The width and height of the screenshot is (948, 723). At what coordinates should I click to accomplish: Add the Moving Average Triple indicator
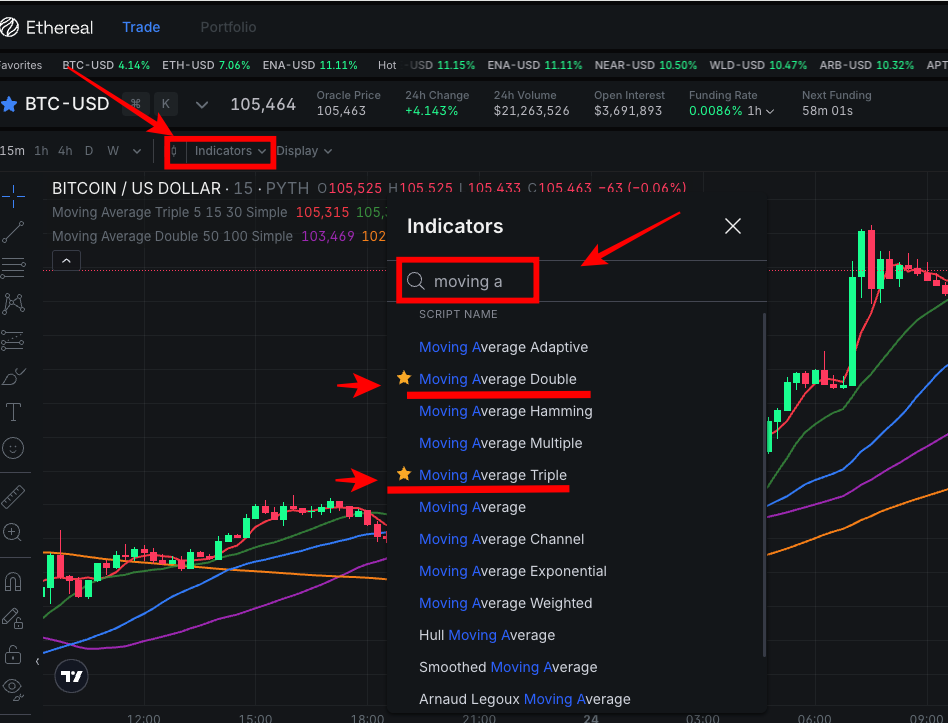pyautogui.click(x=493, y=475)
